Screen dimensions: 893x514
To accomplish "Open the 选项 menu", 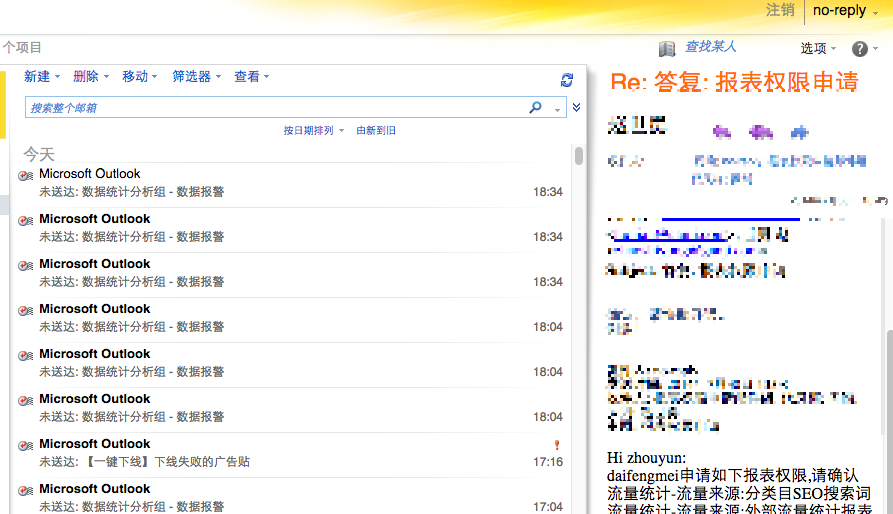I will coord(818,48).
